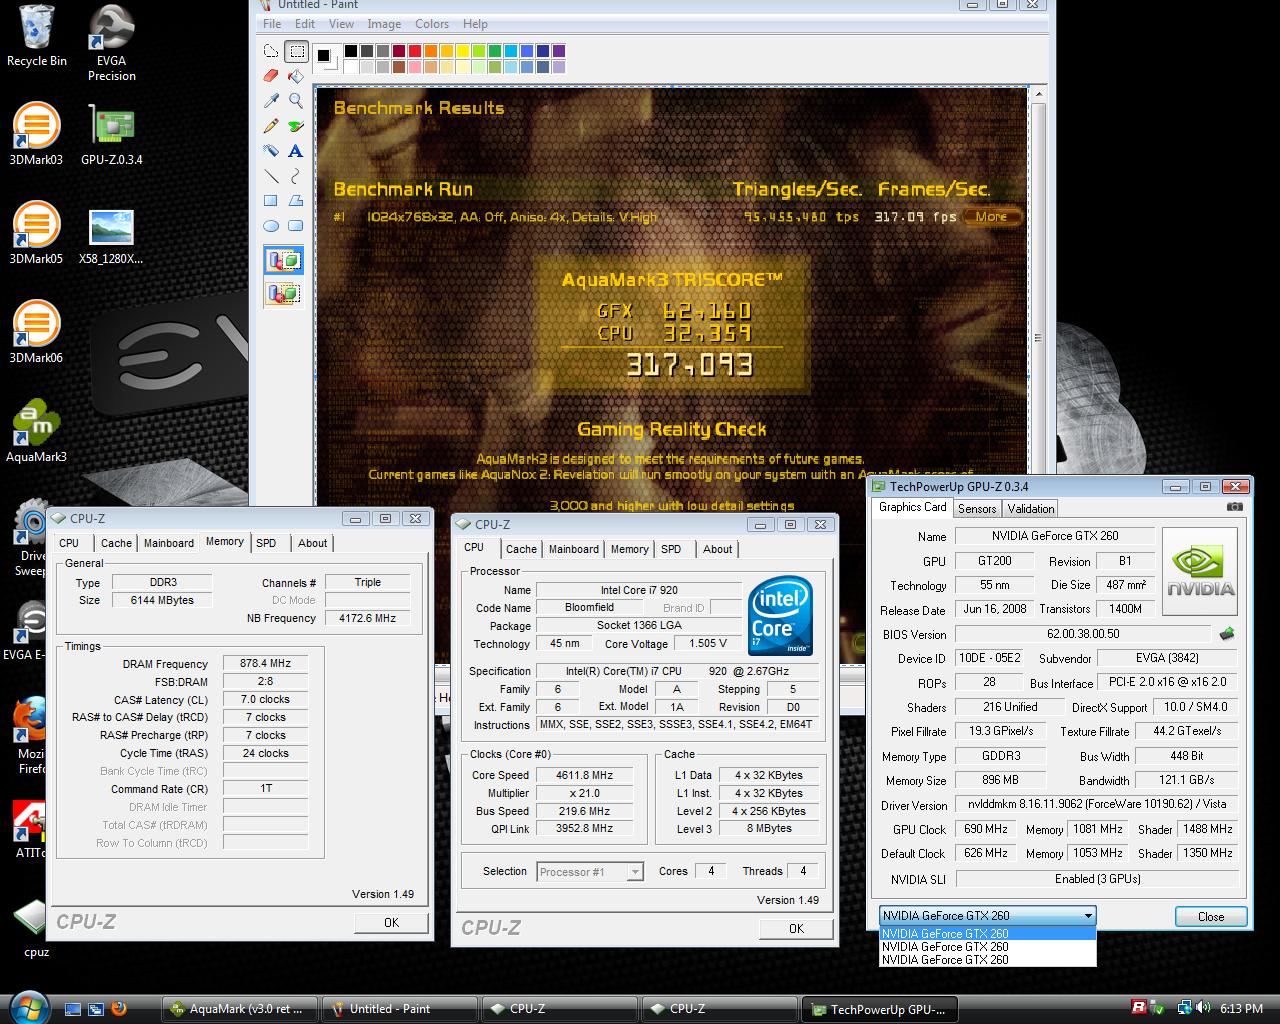This screenshot has width=1280, height=1024.
Task: Enable transparent selection mode in Paint
Action: coord(284,293)
